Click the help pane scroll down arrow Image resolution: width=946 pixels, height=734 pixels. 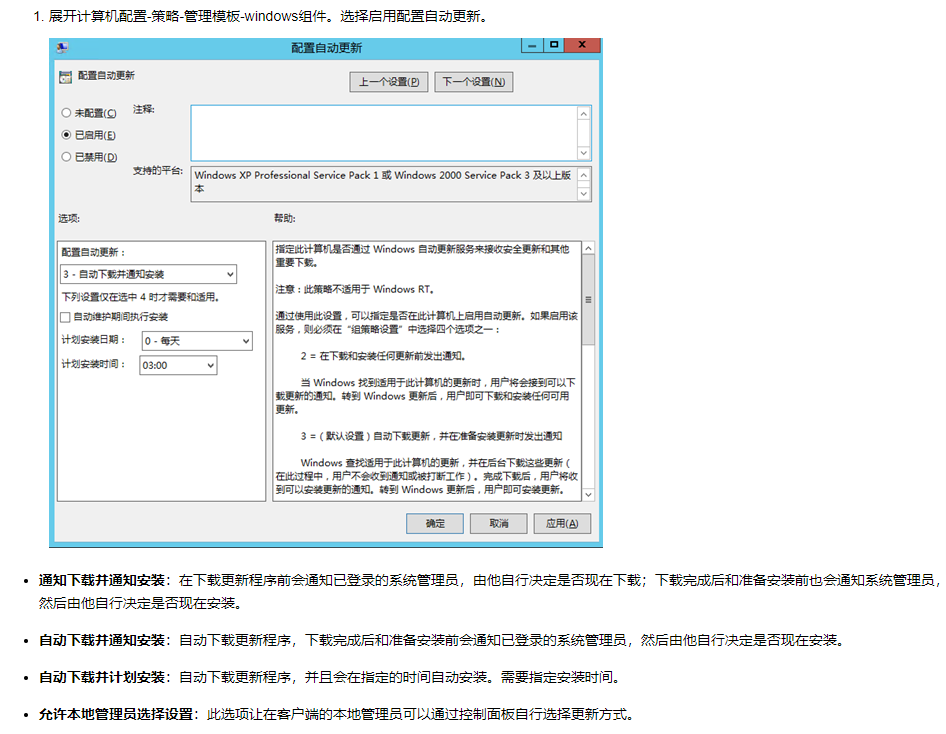point(588,495)
